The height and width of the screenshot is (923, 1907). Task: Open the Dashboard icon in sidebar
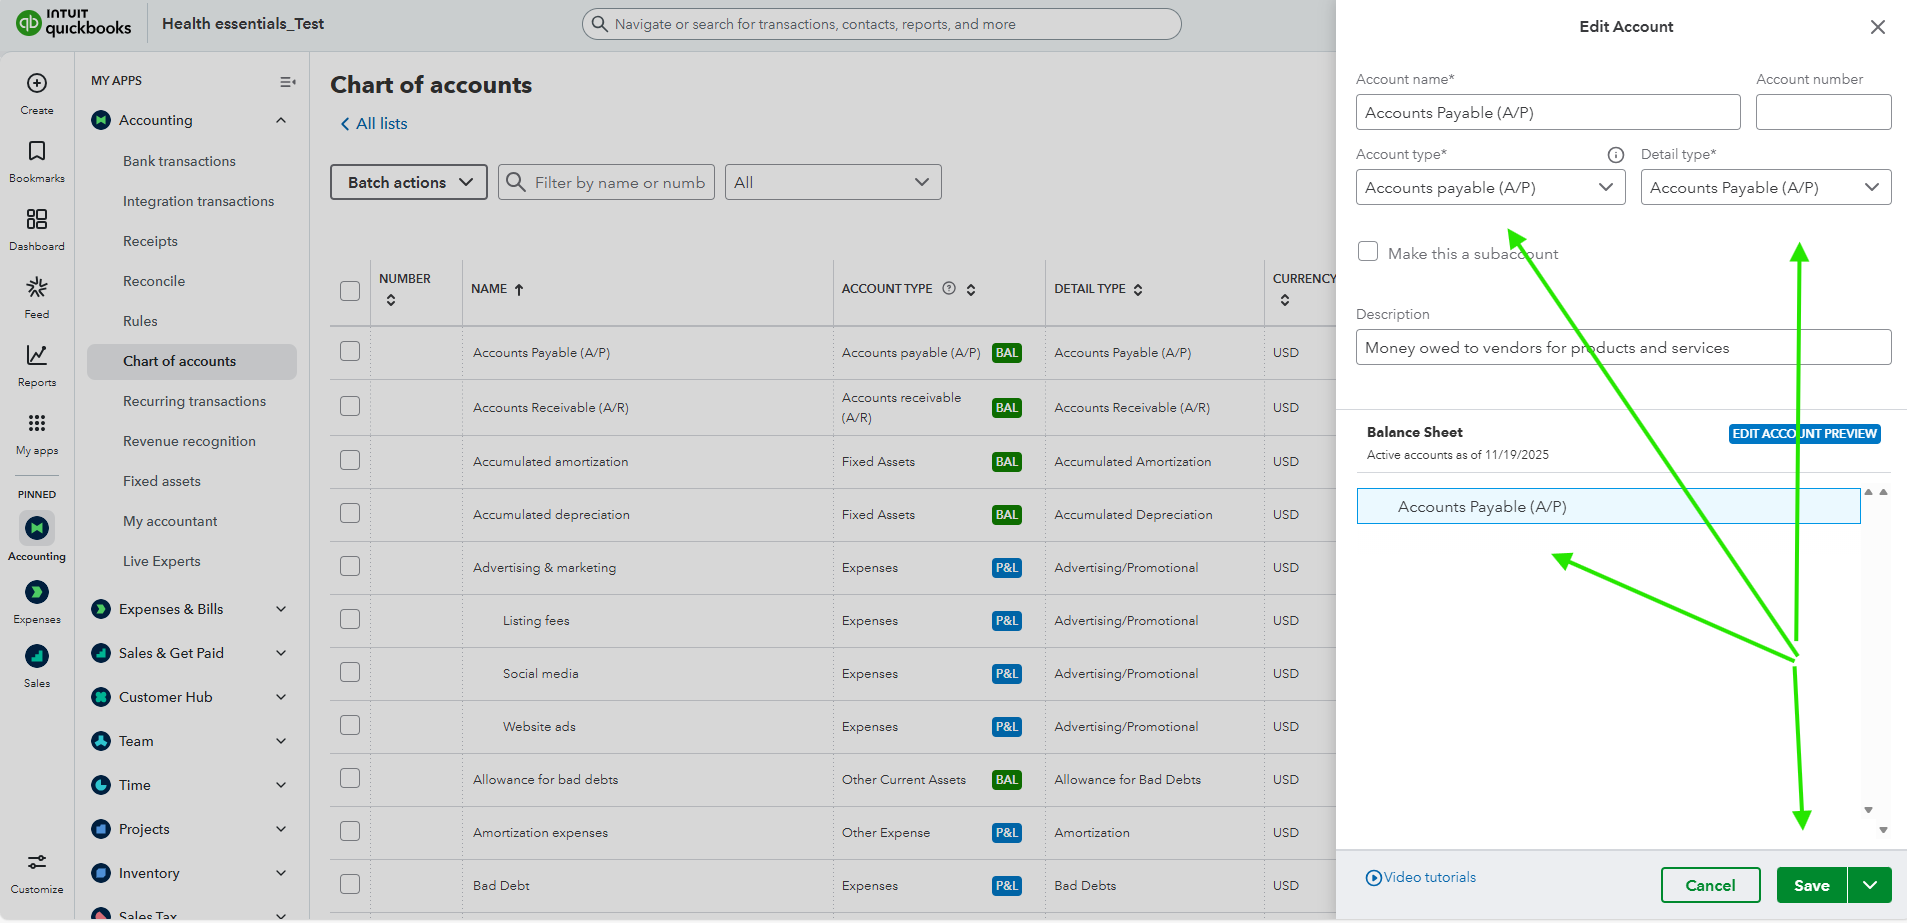pos(37,220)
